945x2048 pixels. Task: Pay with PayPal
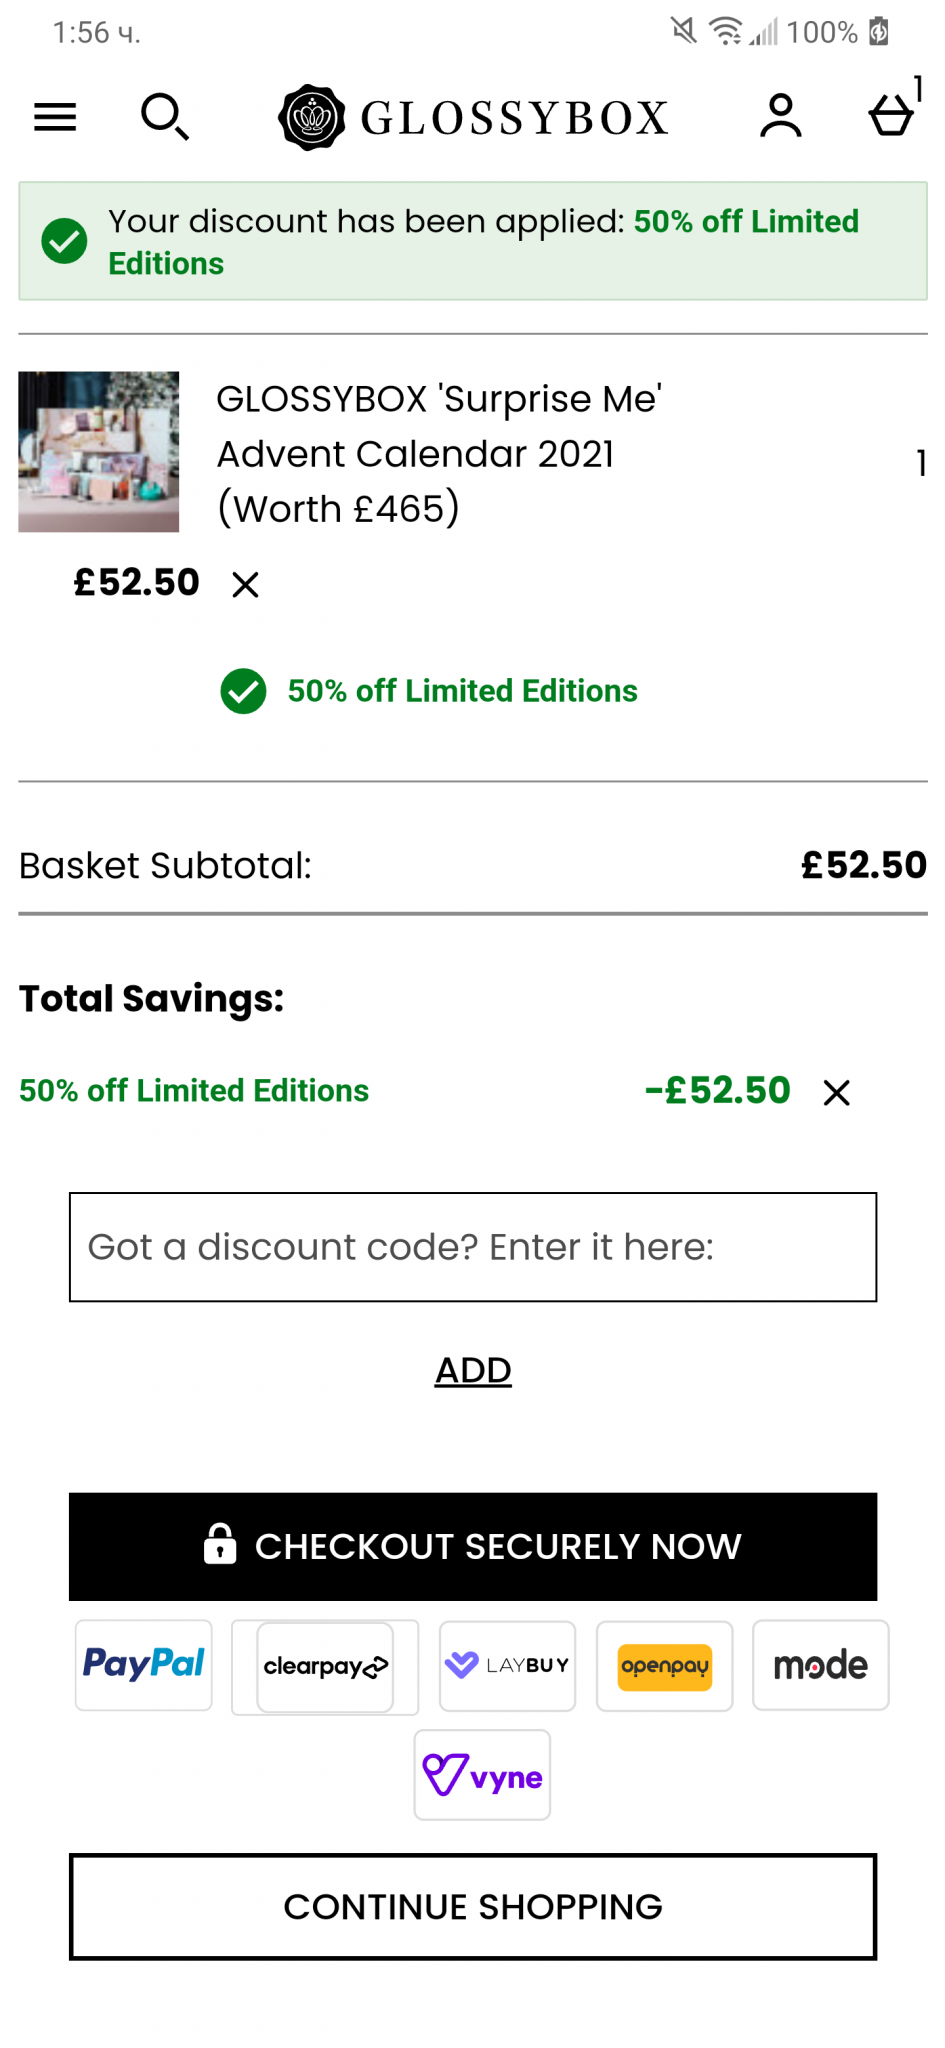coord(144,1665)
